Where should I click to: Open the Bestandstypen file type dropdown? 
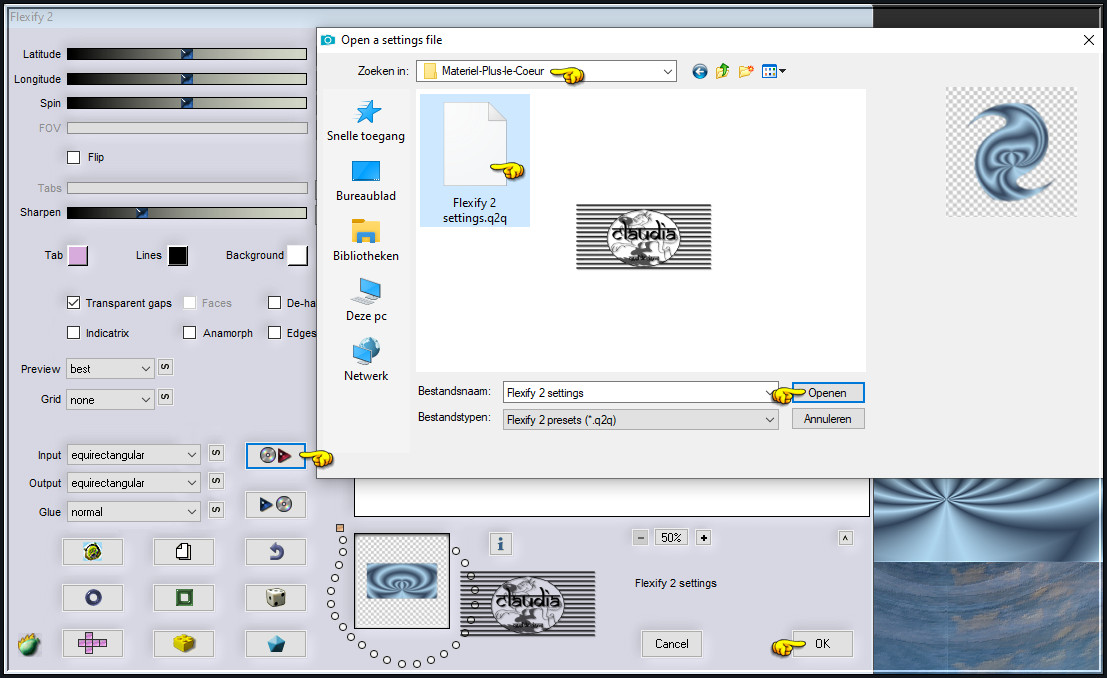click(x=640, y=420)
